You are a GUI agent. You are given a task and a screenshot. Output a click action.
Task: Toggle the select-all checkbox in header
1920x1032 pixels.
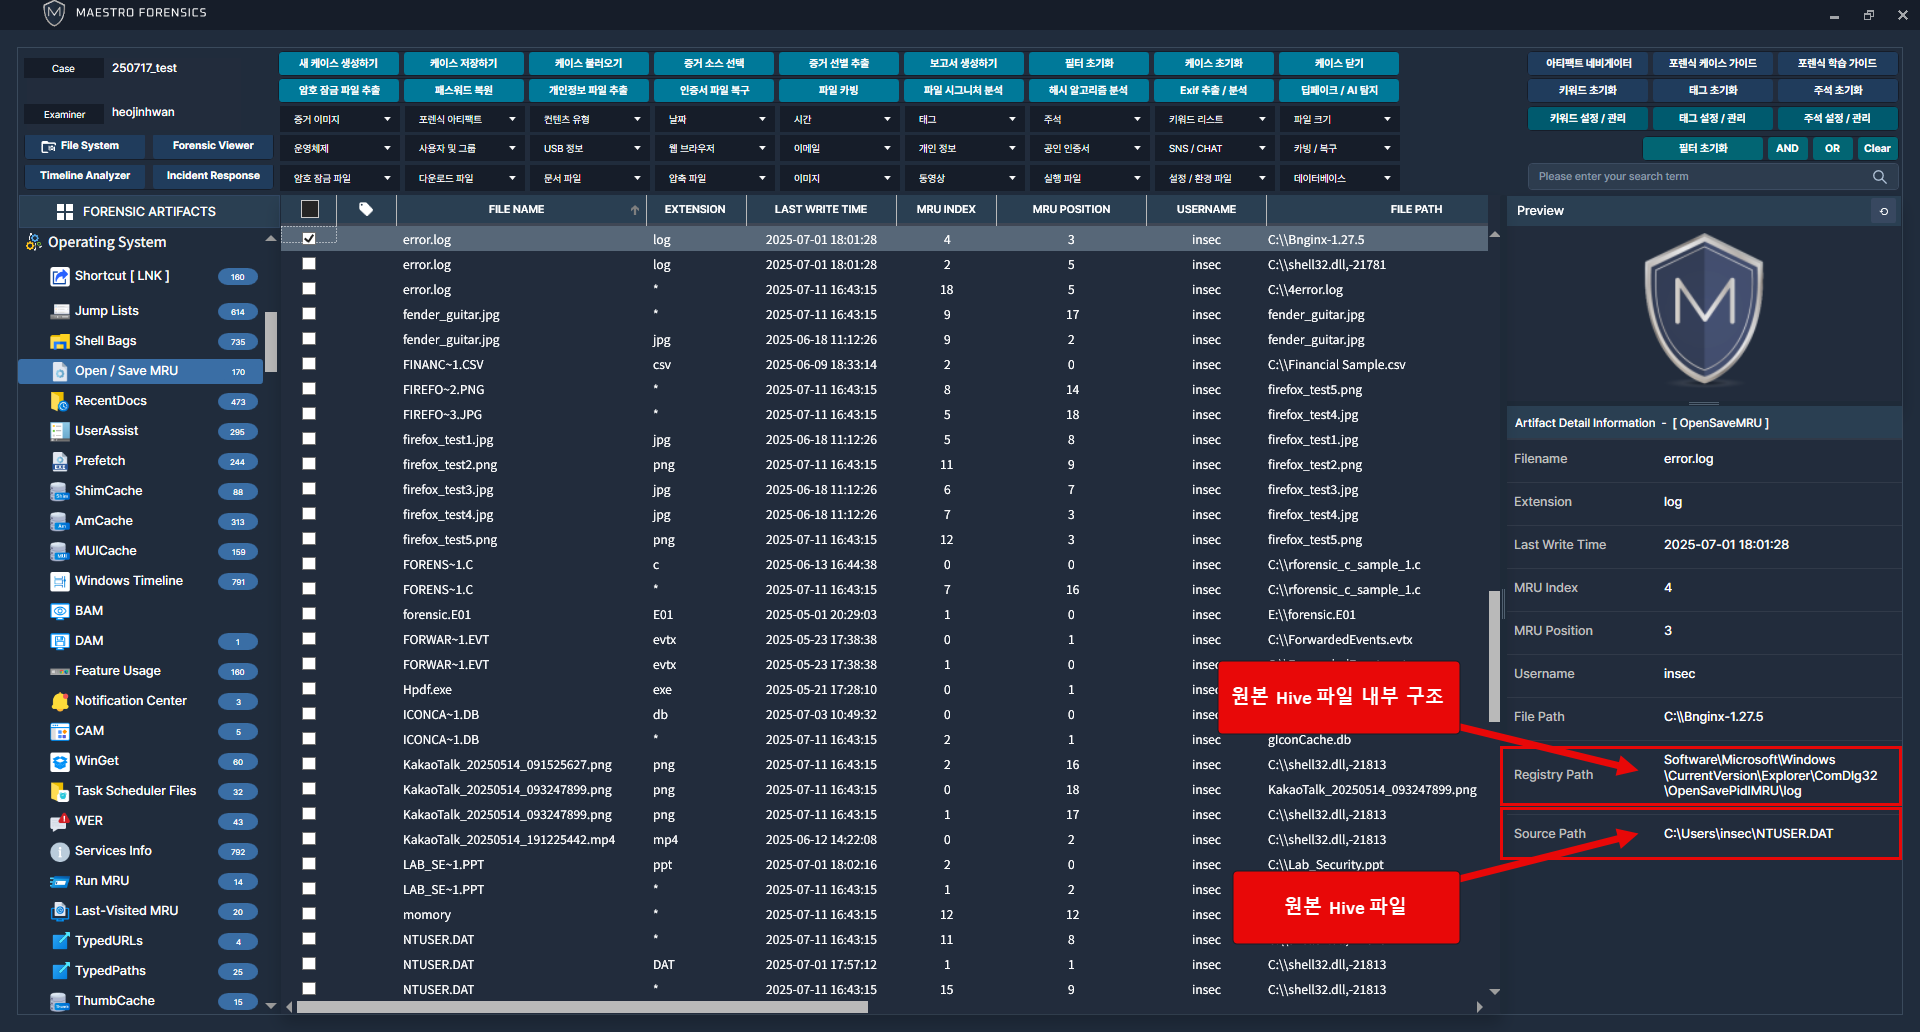pyautogui.click(x=310, y=209)
